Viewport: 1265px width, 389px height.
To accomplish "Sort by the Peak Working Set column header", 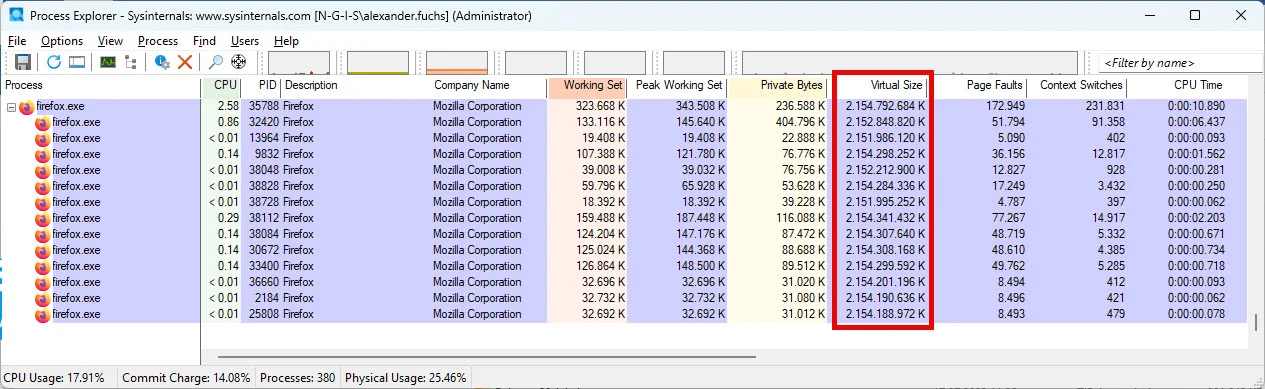I will tap(678, 86).
